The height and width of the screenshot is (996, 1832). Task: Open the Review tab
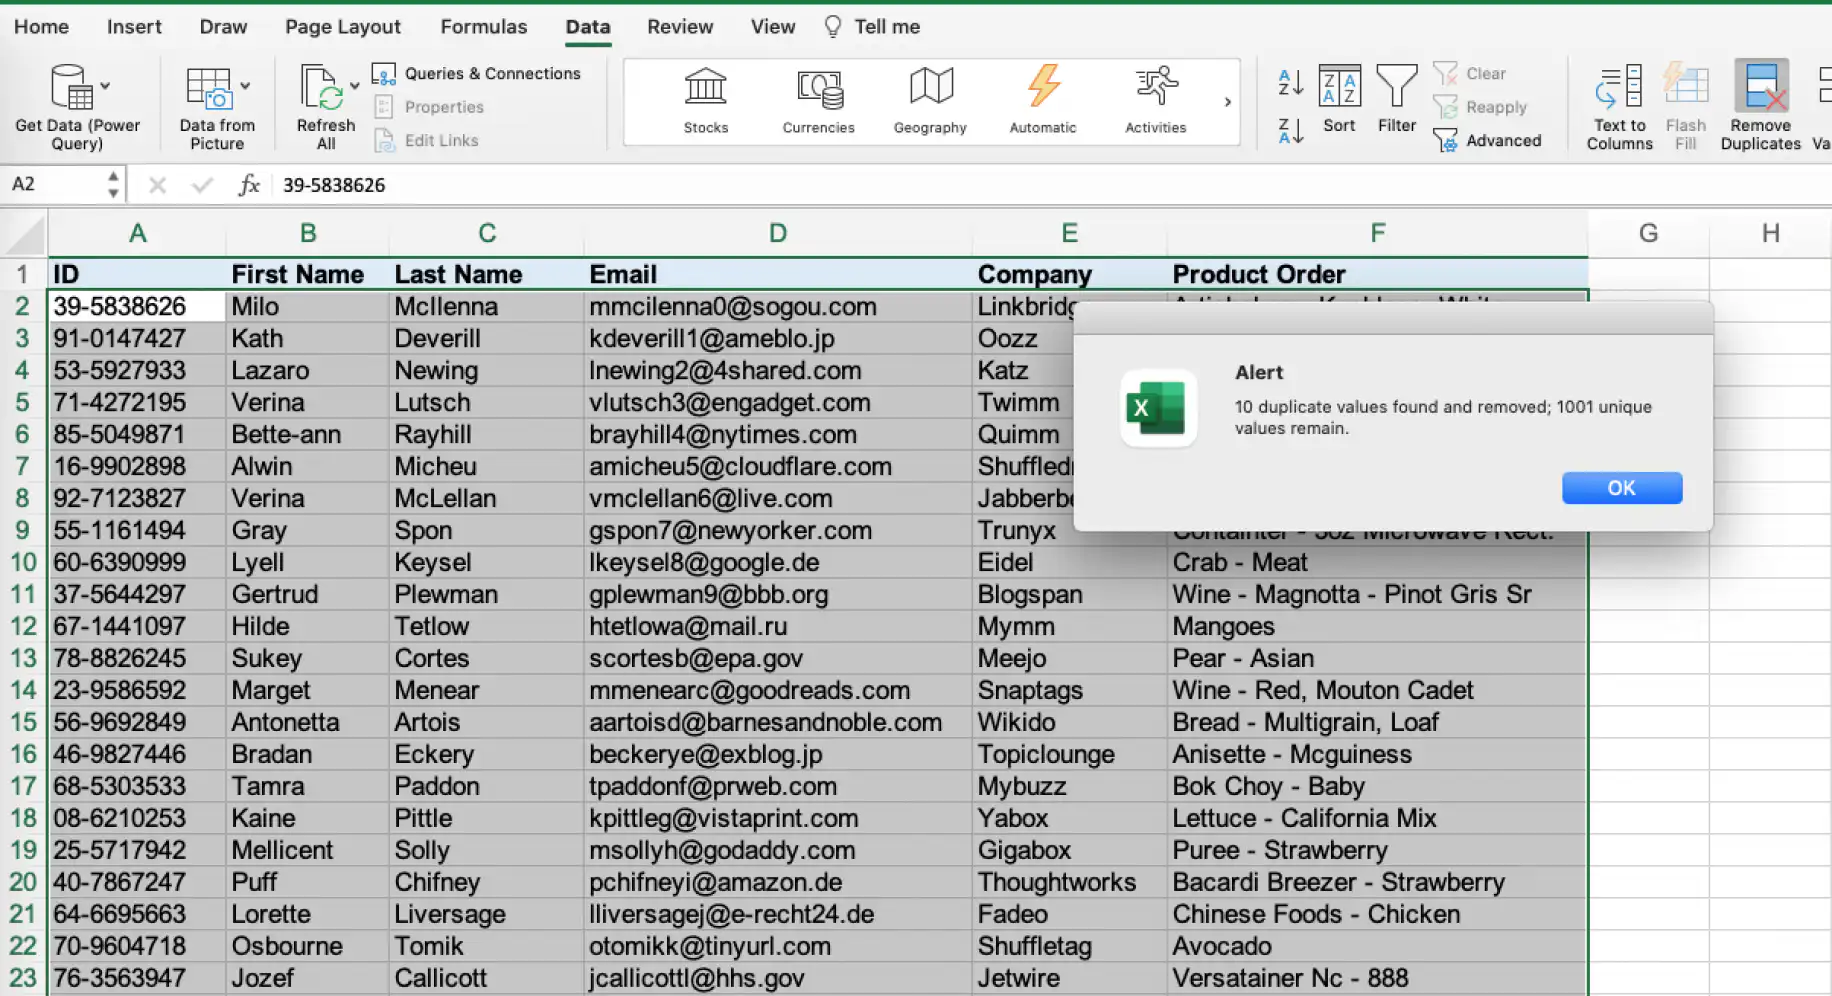[x=680, y=27]
